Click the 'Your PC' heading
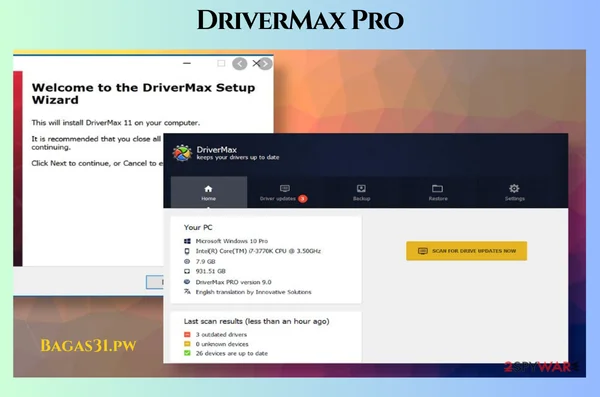Image resolution: width=600 pixels, height=397 pixels. click(198, 227)
